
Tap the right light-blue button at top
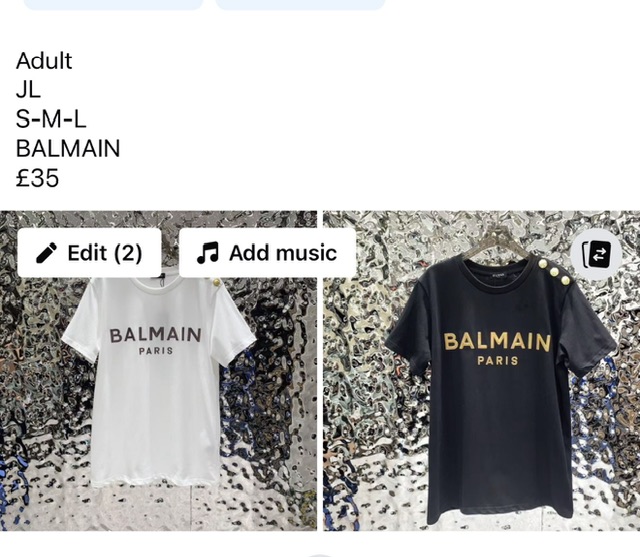point(300,4)
